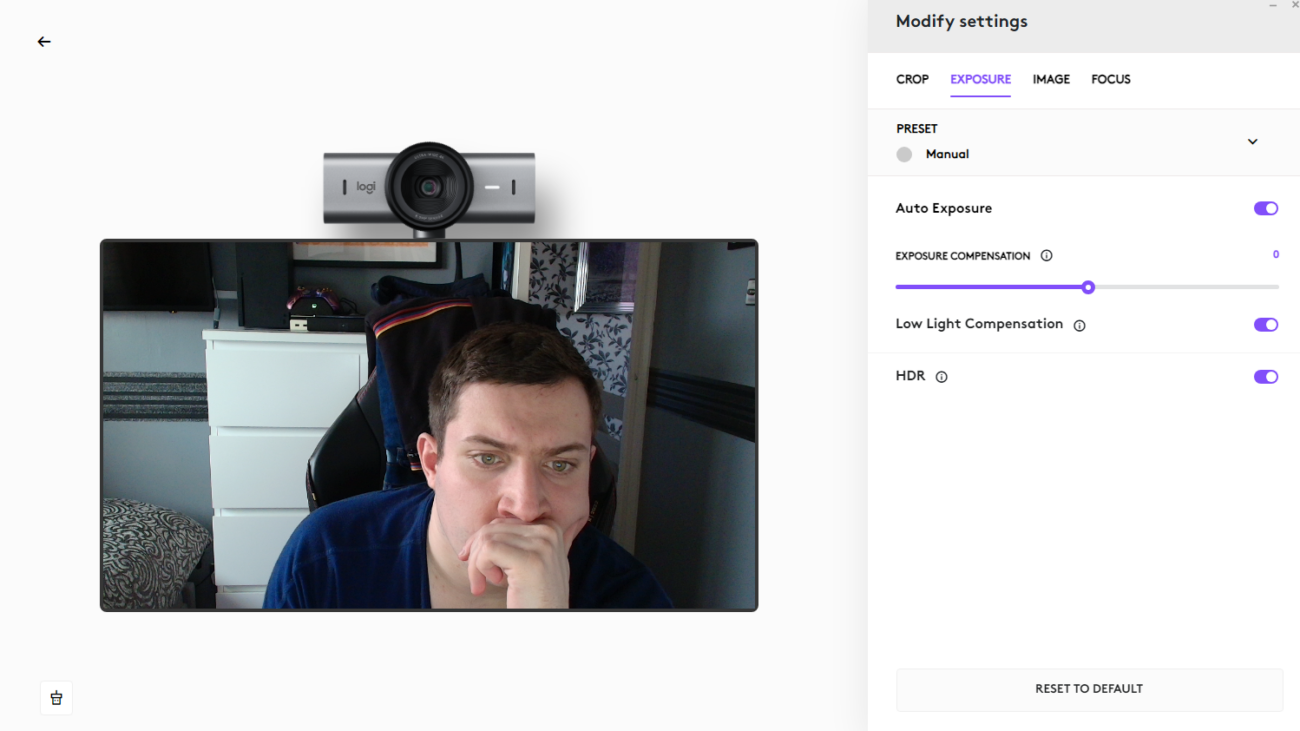The image size is (1300, 731).
Task: Open the IMAGE tab
Action: pos(1051,79)
